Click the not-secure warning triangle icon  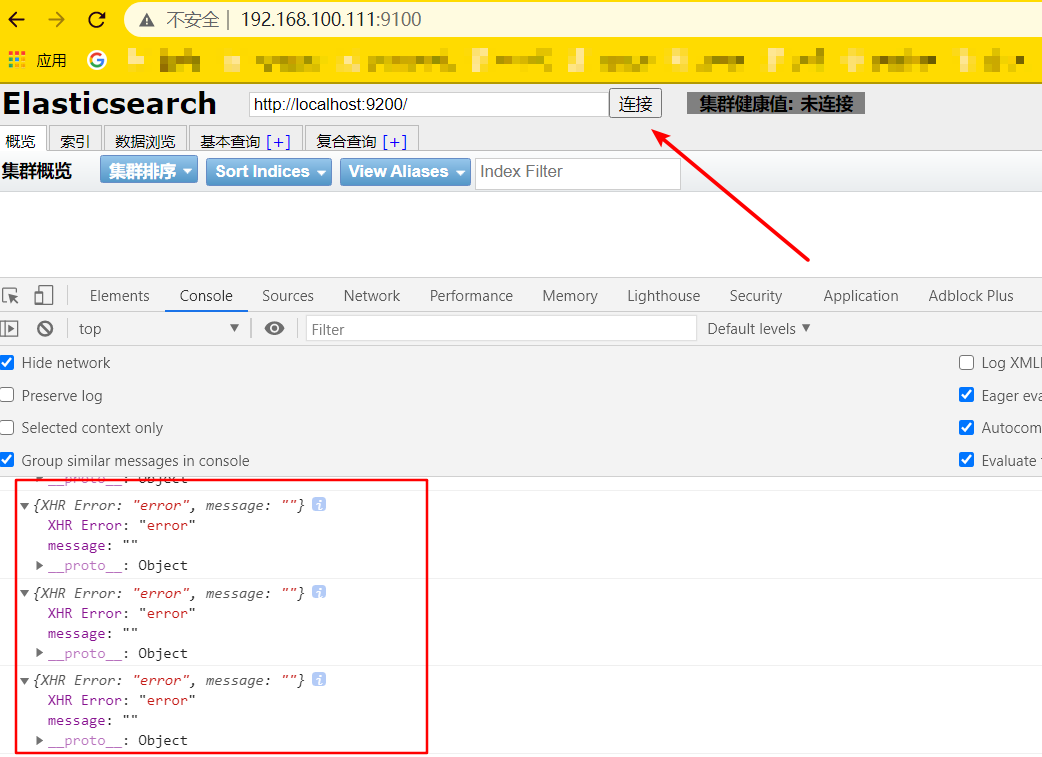point(147,21)
